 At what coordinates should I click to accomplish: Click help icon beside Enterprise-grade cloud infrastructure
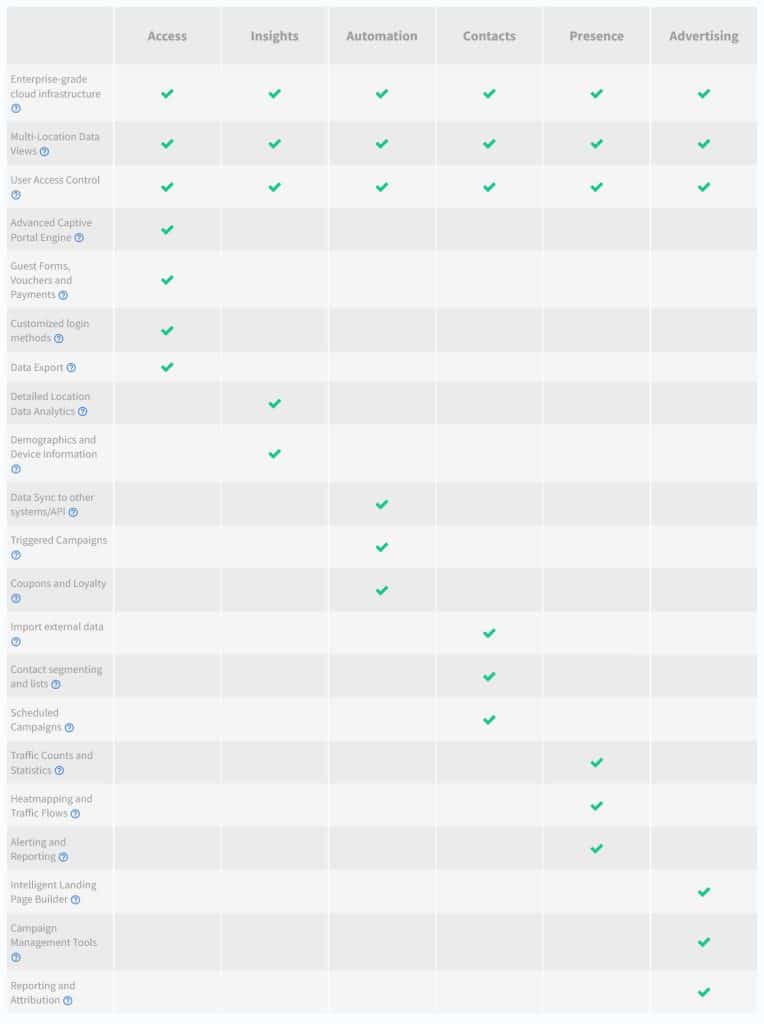tap(16, 108)
